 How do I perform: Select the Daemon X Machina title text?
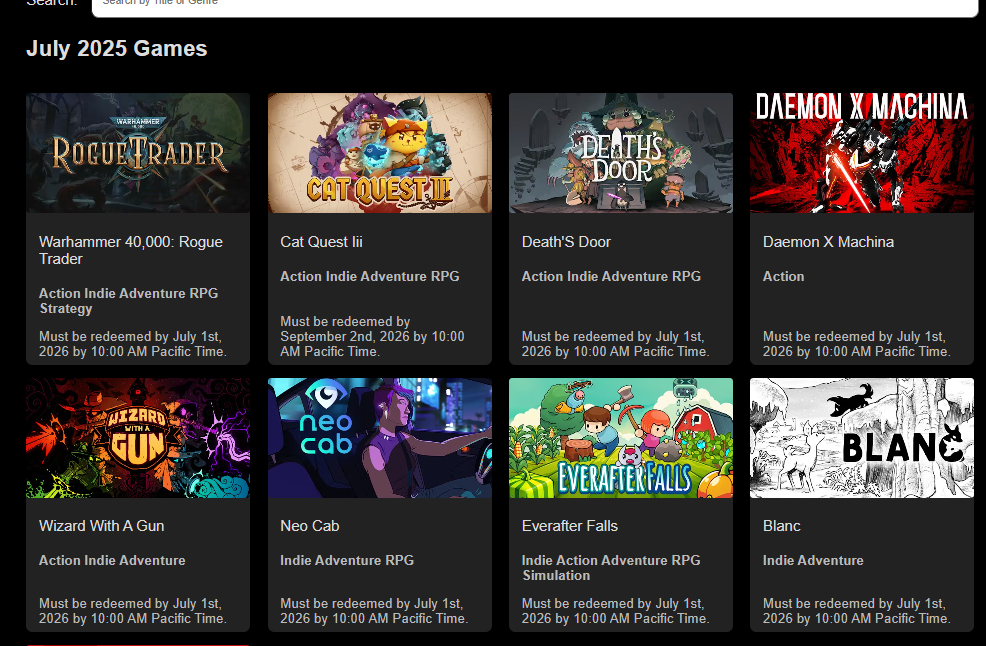tap(828, 242)
